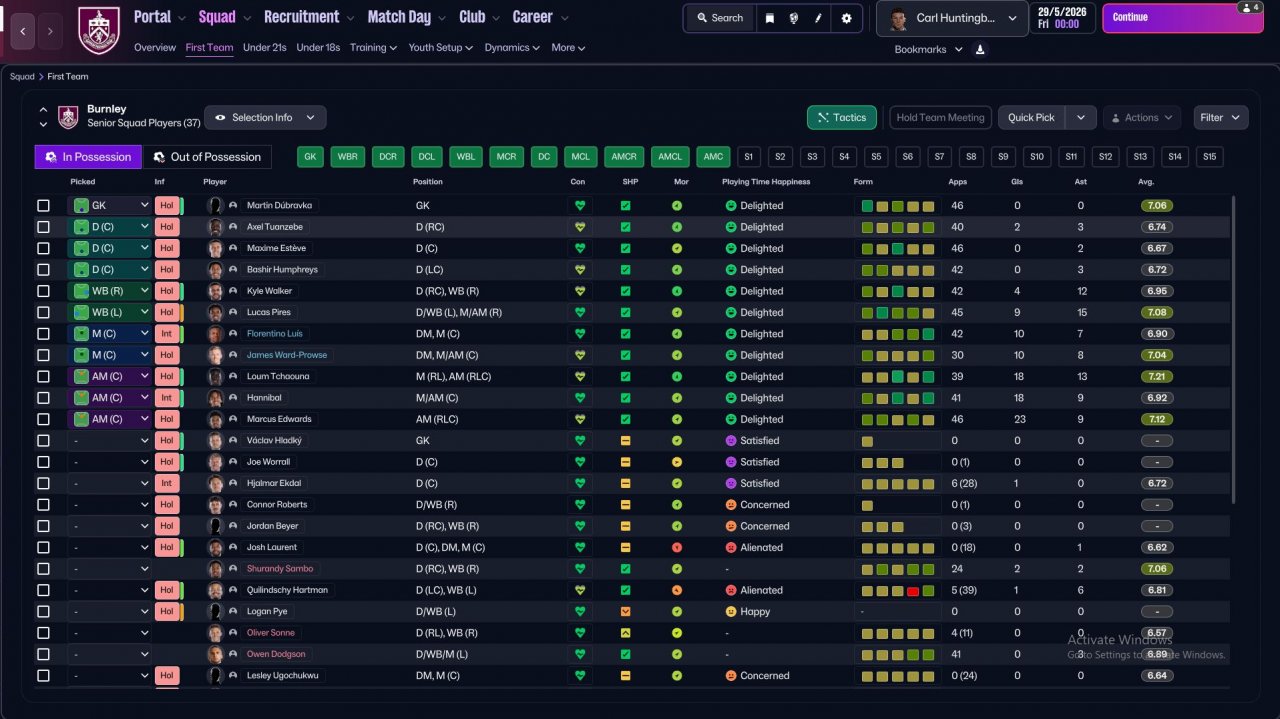Click Loum Tchaouna's 7.21 average rating
This screenshot has height=719, width=1280.
click(1157, 377)
